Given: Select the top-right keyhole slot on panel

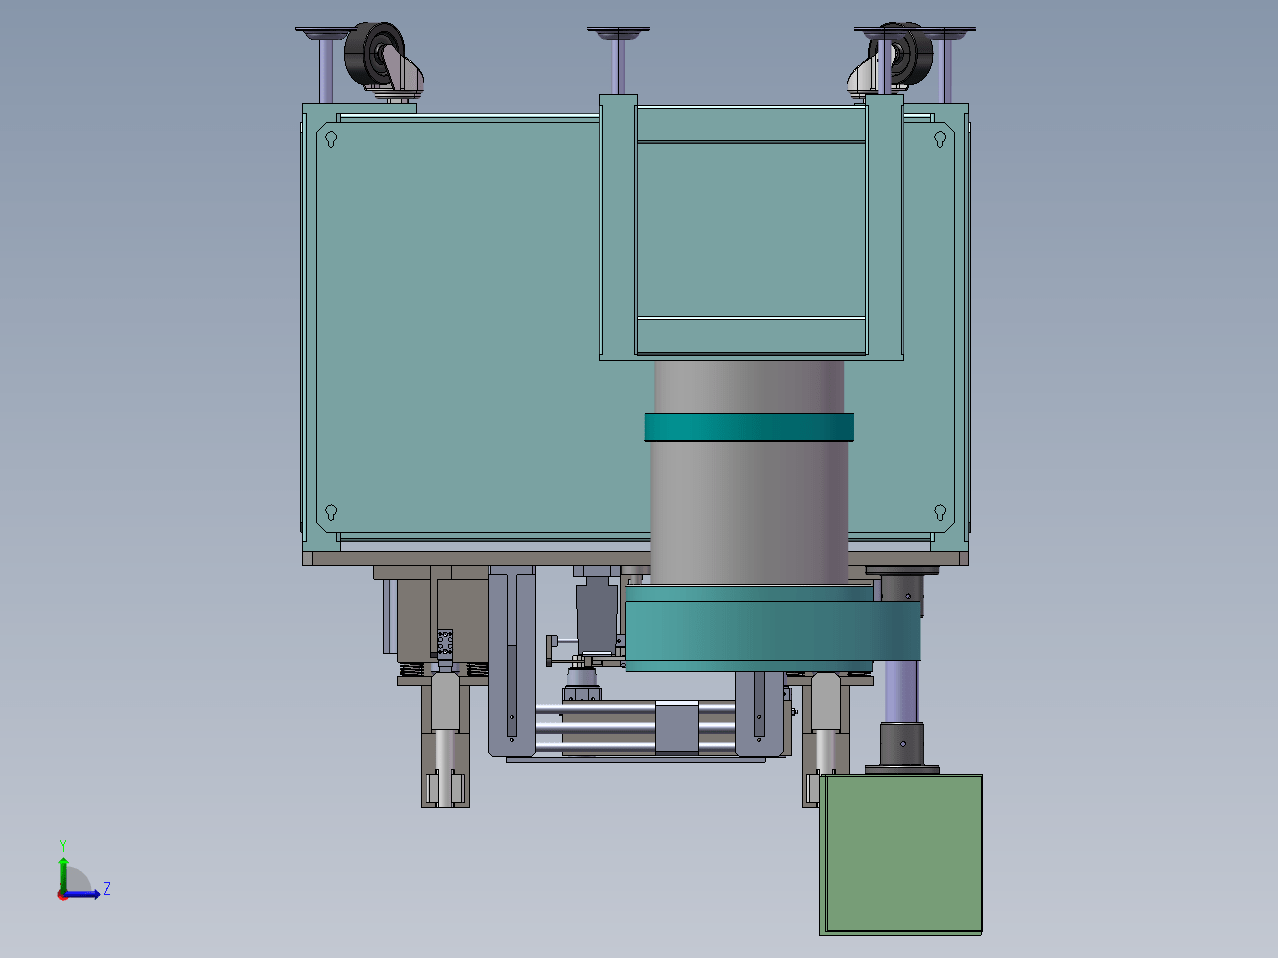Looking at the screenshot, I should 940,139.
